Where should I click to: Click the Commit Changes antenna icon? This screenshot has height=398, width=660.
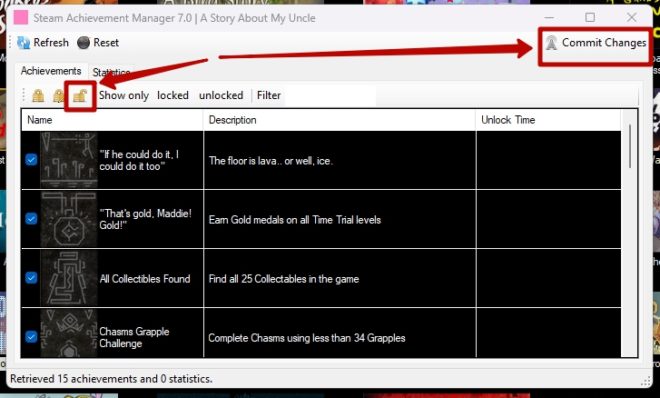click(551, 42)
